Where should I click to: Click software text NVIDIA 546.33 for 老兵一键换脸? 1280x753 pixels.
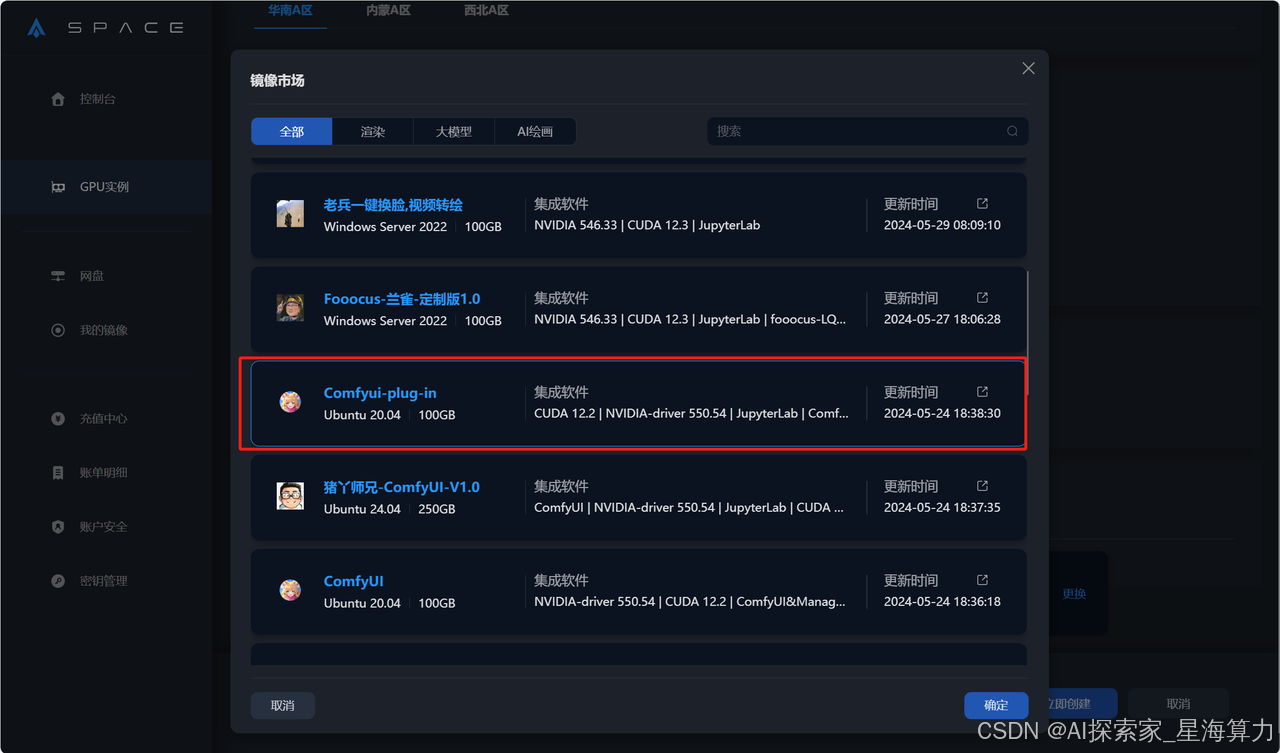pos(647,225)
